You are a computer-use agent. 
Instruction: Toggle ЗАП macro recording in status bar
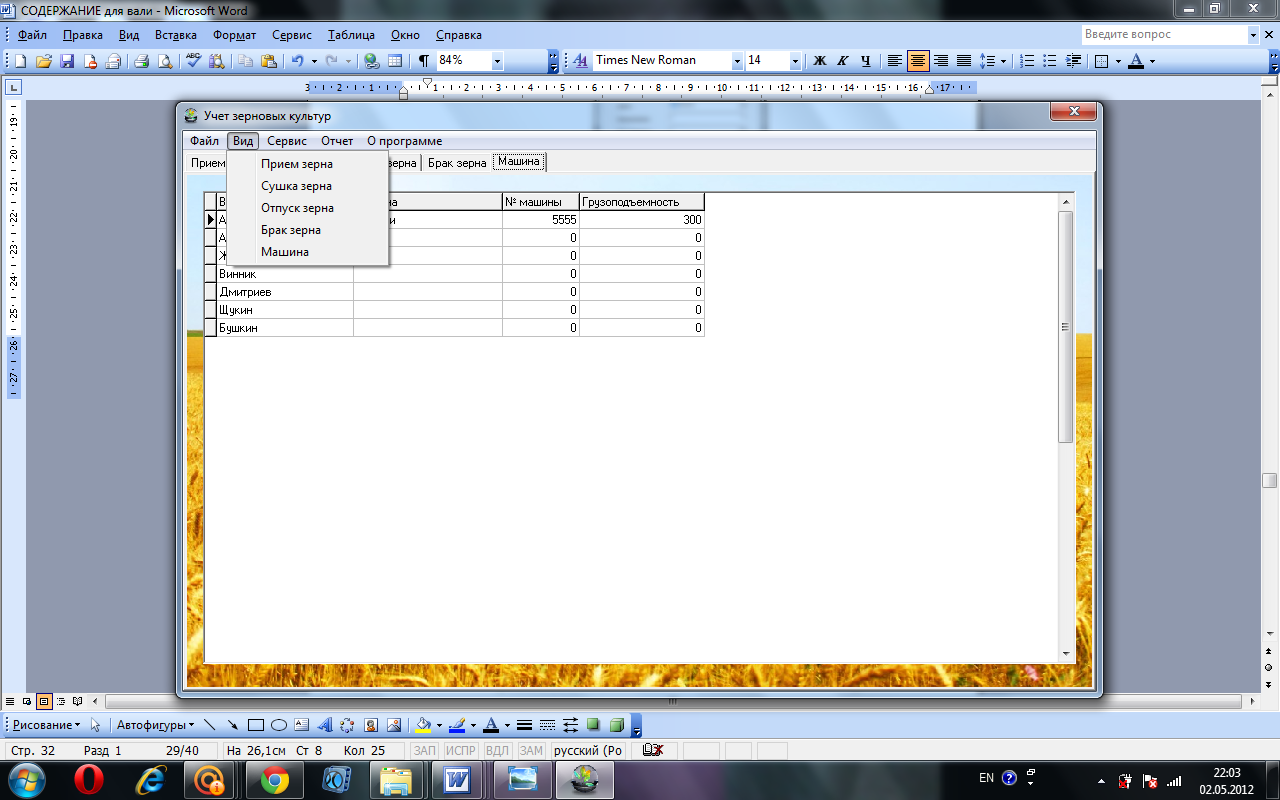425,751
